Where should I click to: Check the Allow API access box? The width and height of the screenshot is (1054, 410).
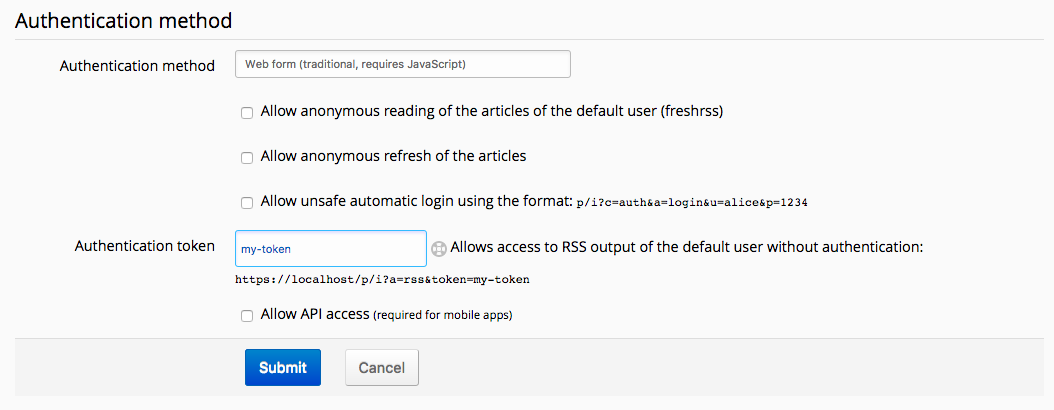pos(247,316)
